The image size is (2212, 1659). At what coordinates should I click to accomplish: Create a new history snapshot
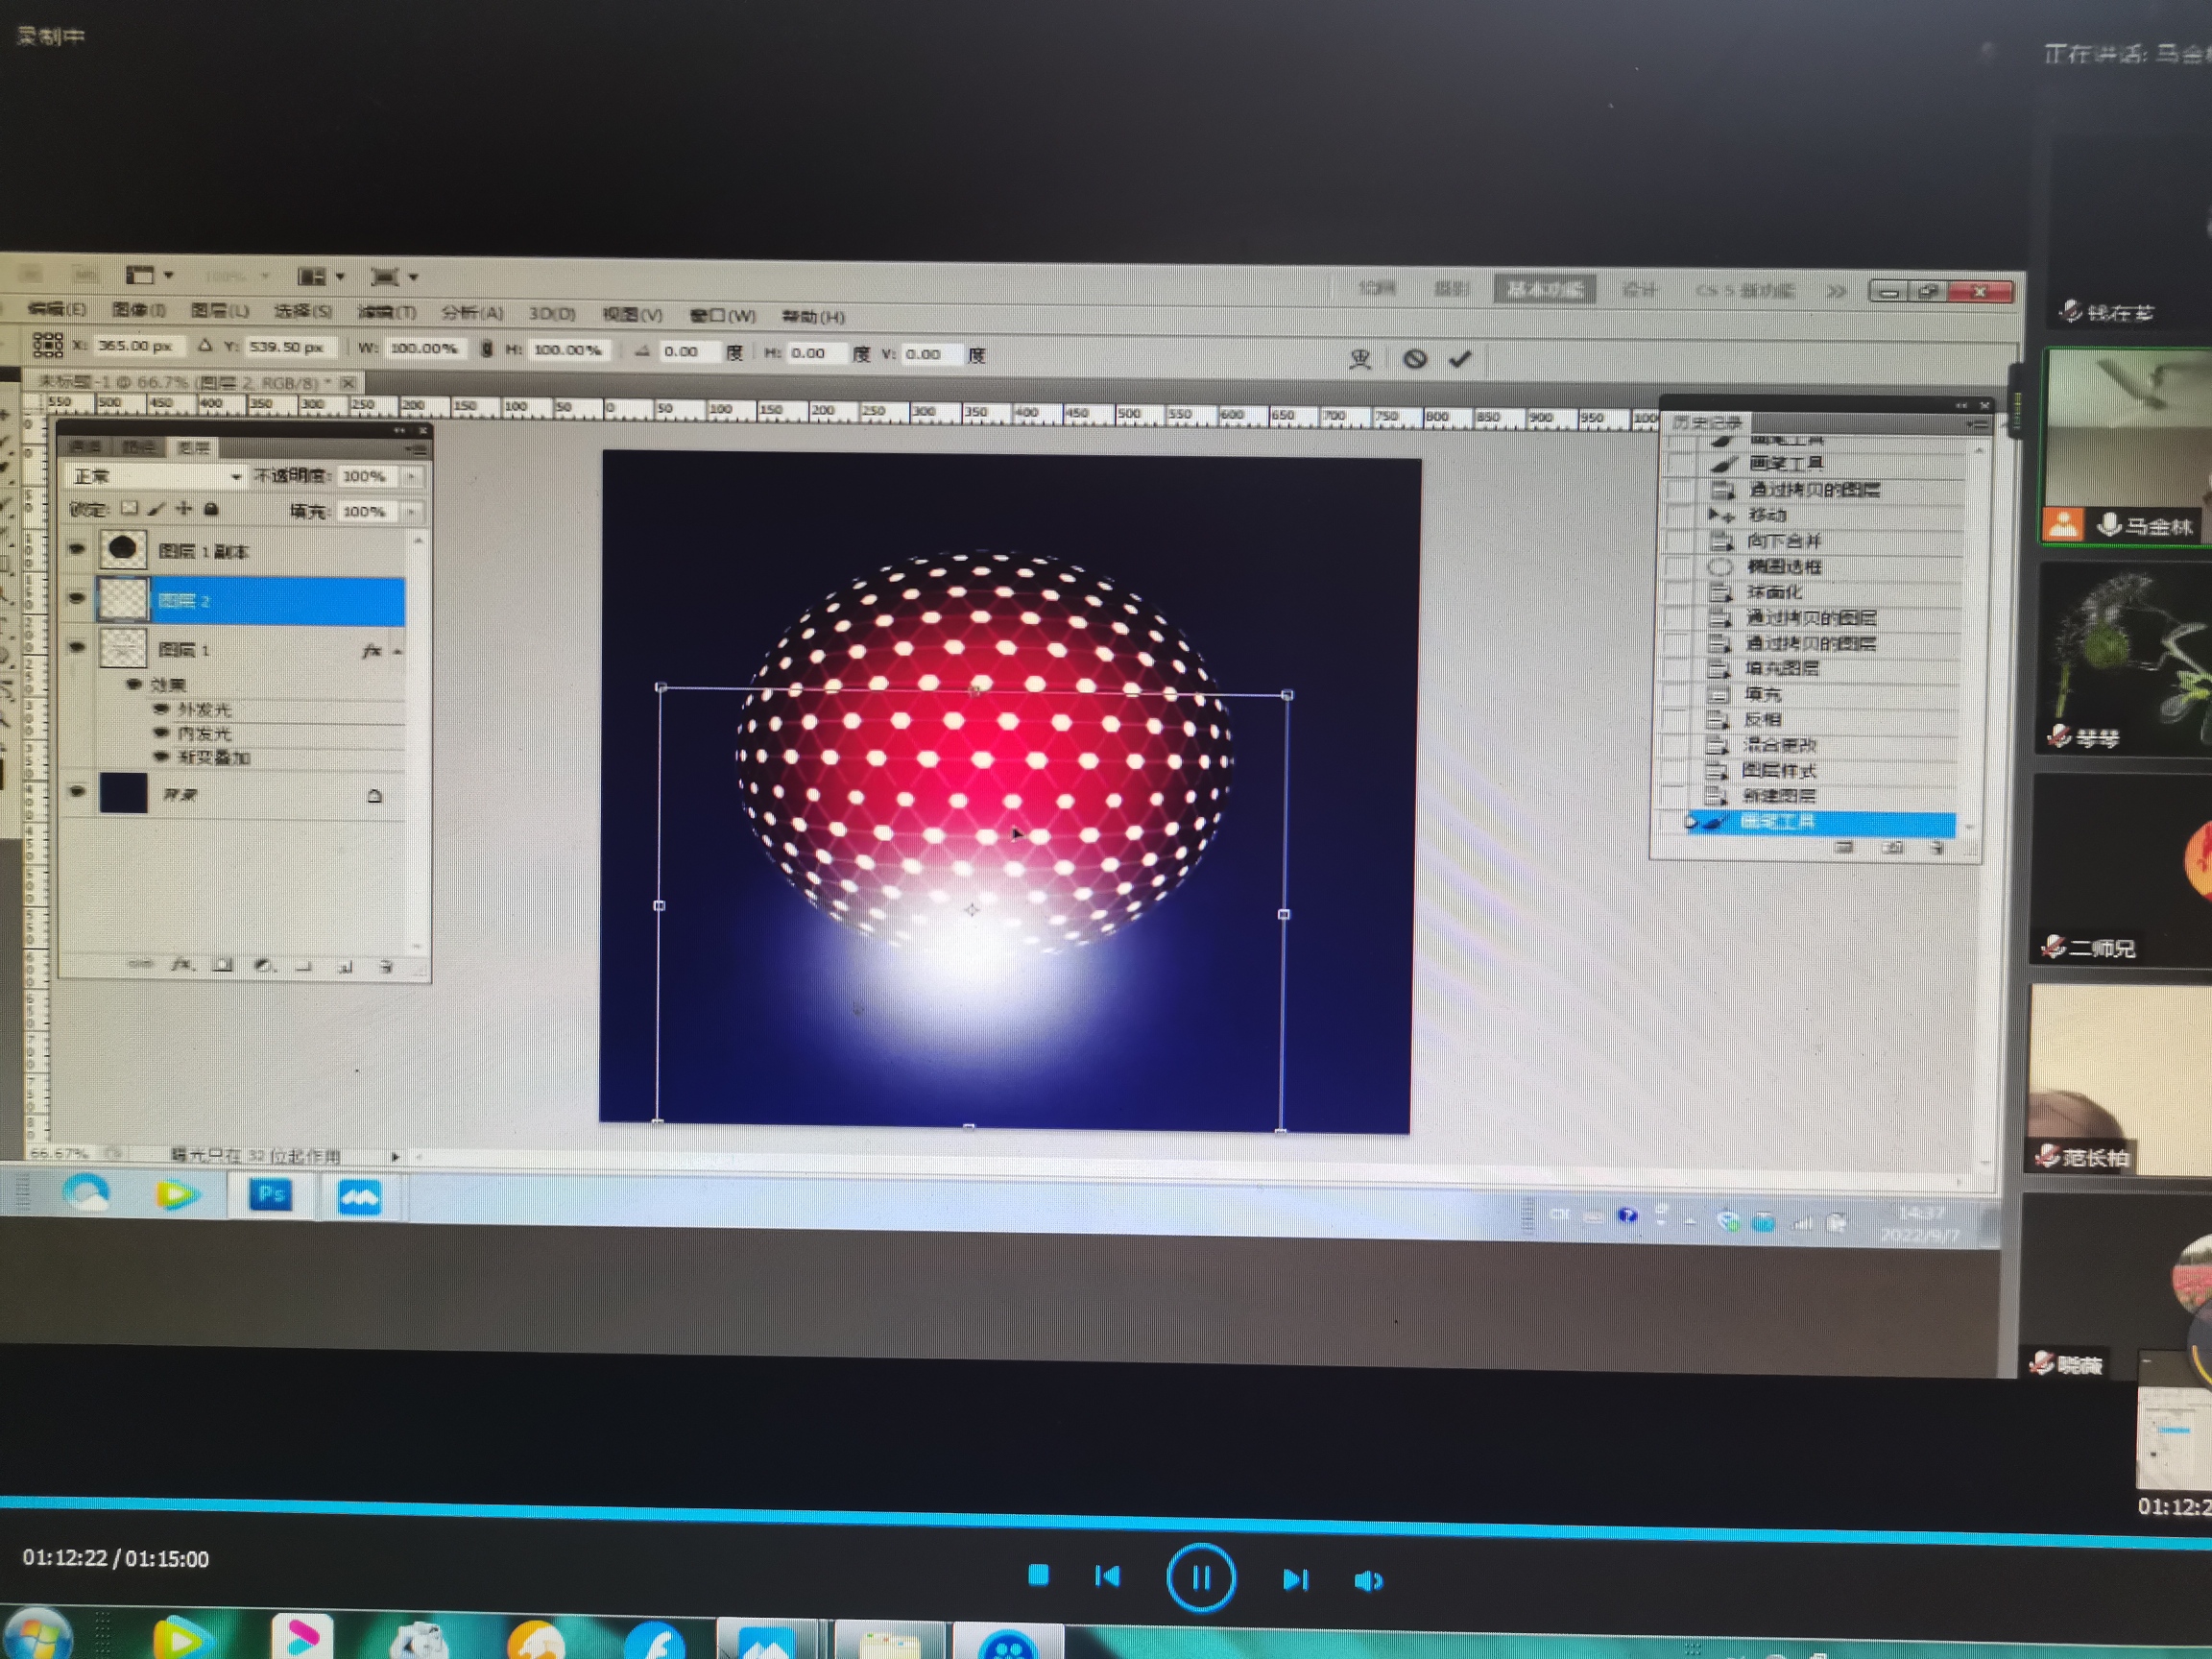[1893, 848]
